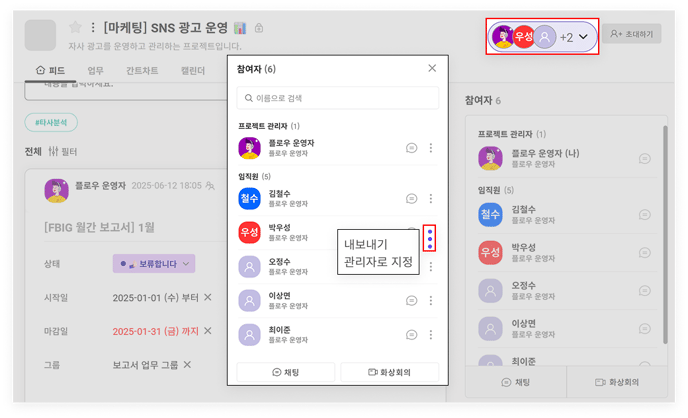
Task: Click the lock icon beside project title
Action: [x=260, y=28]
